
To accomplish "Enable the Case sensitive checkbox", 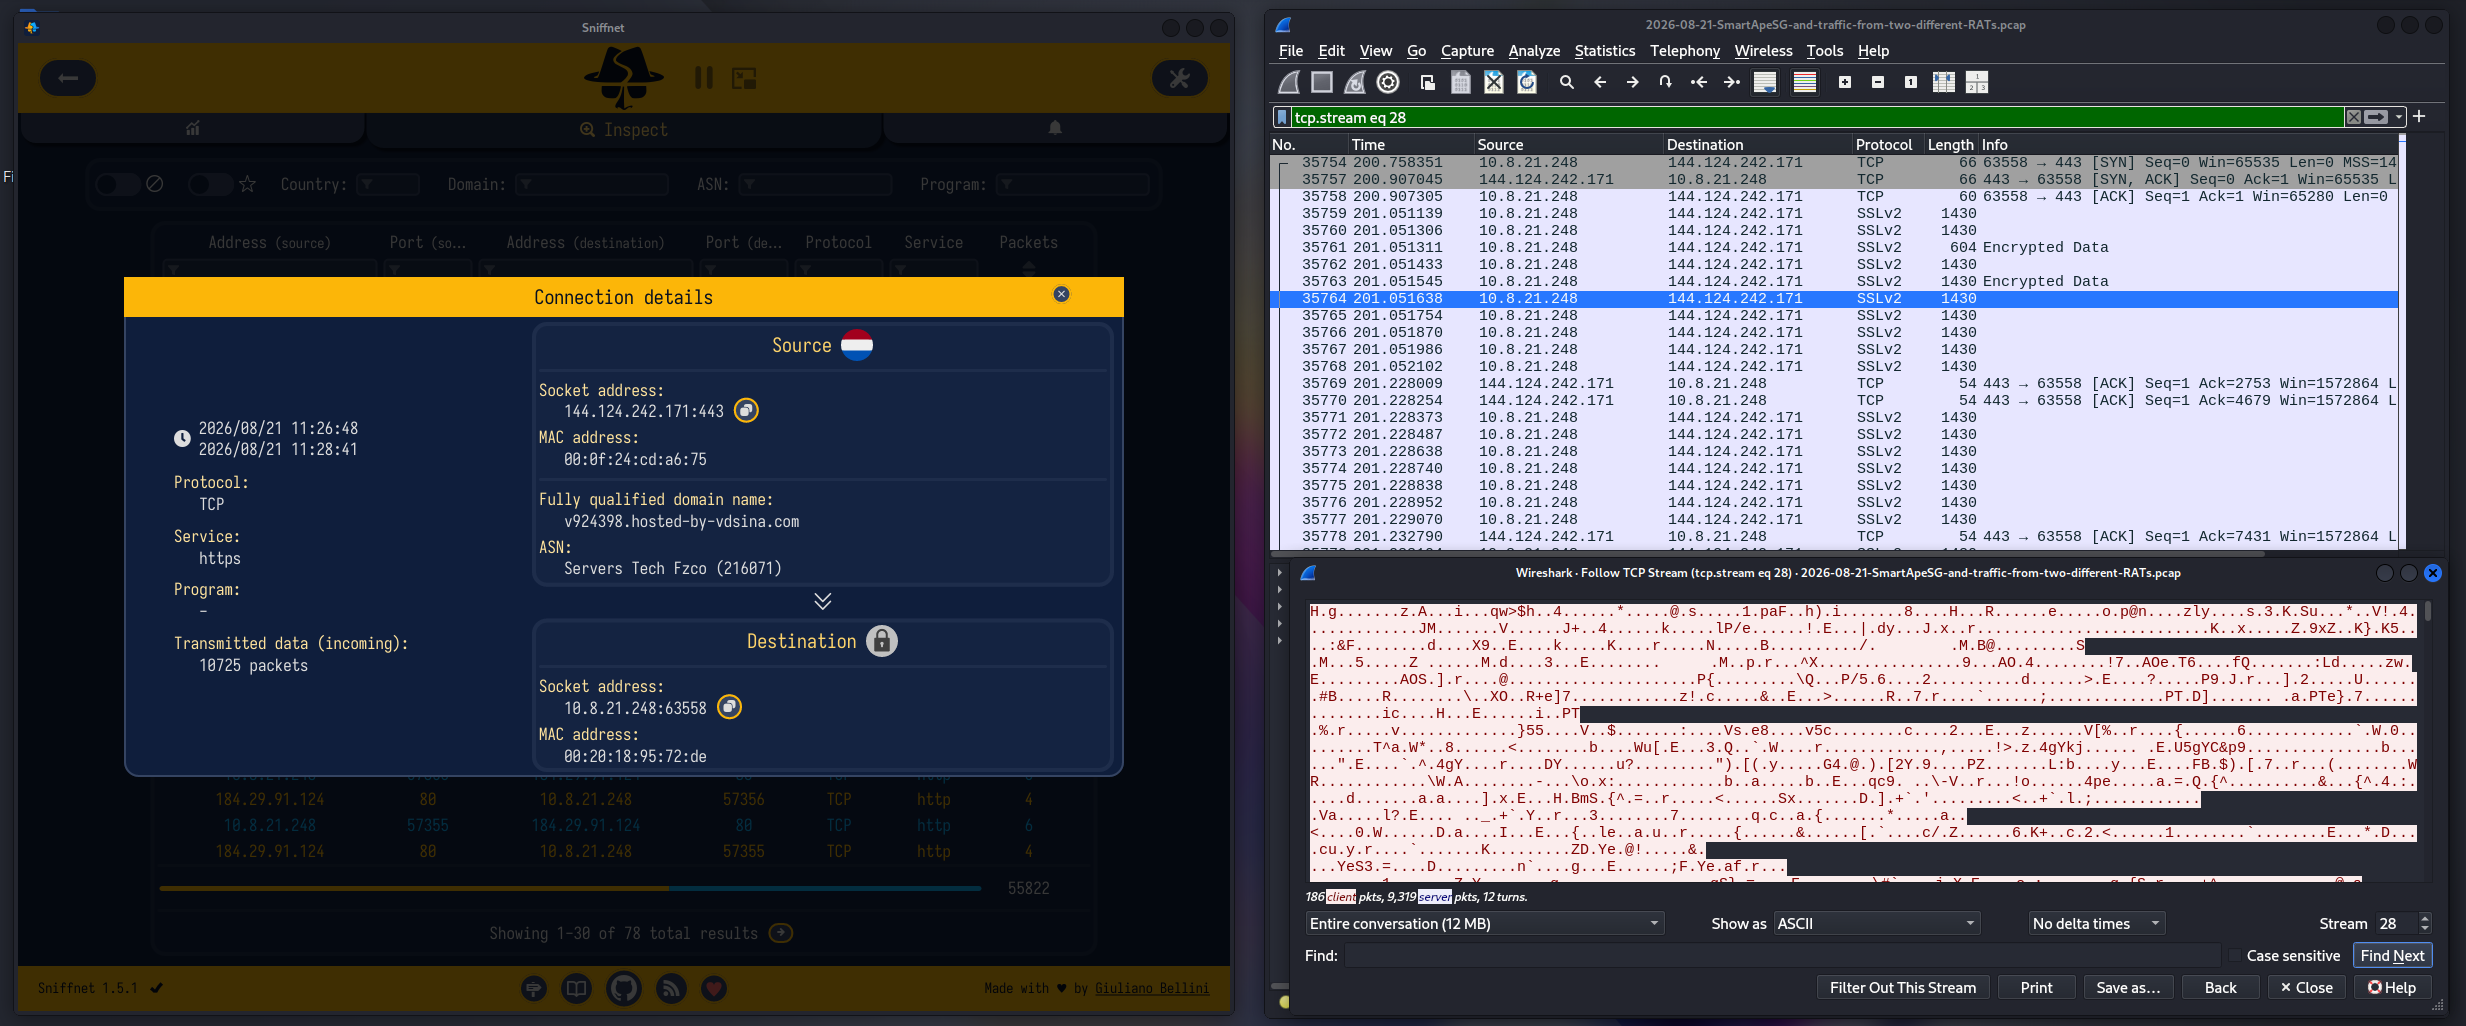I will (x=2235, y=956).
